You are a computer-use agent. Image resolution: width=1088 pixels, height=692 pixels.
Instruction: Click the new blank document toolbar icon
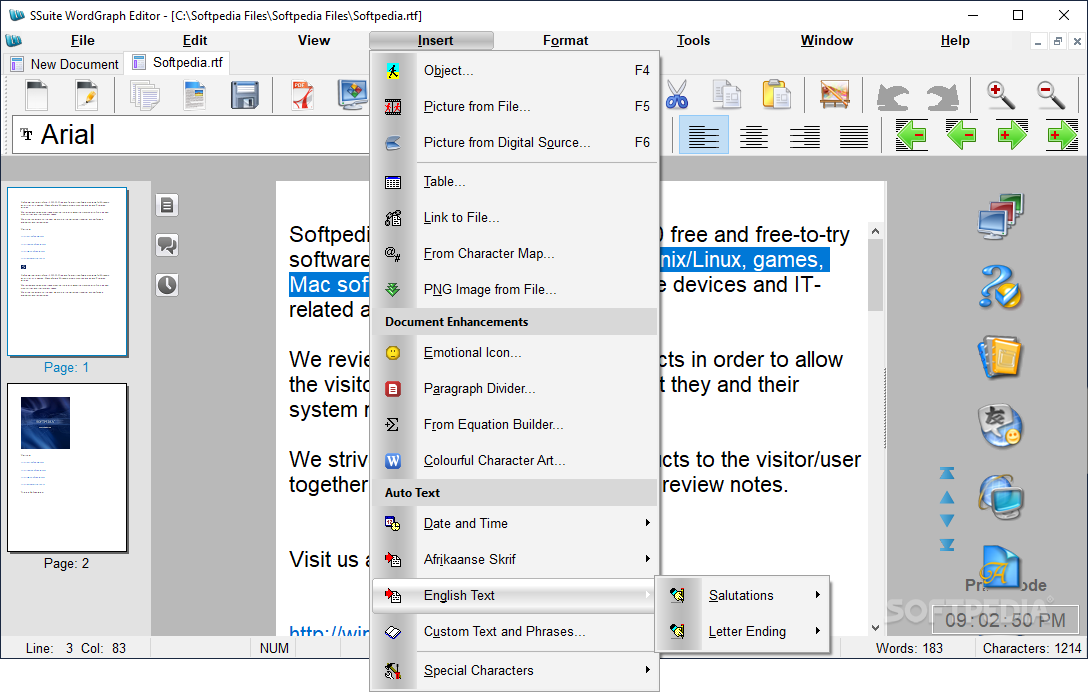tap(37, 95)
